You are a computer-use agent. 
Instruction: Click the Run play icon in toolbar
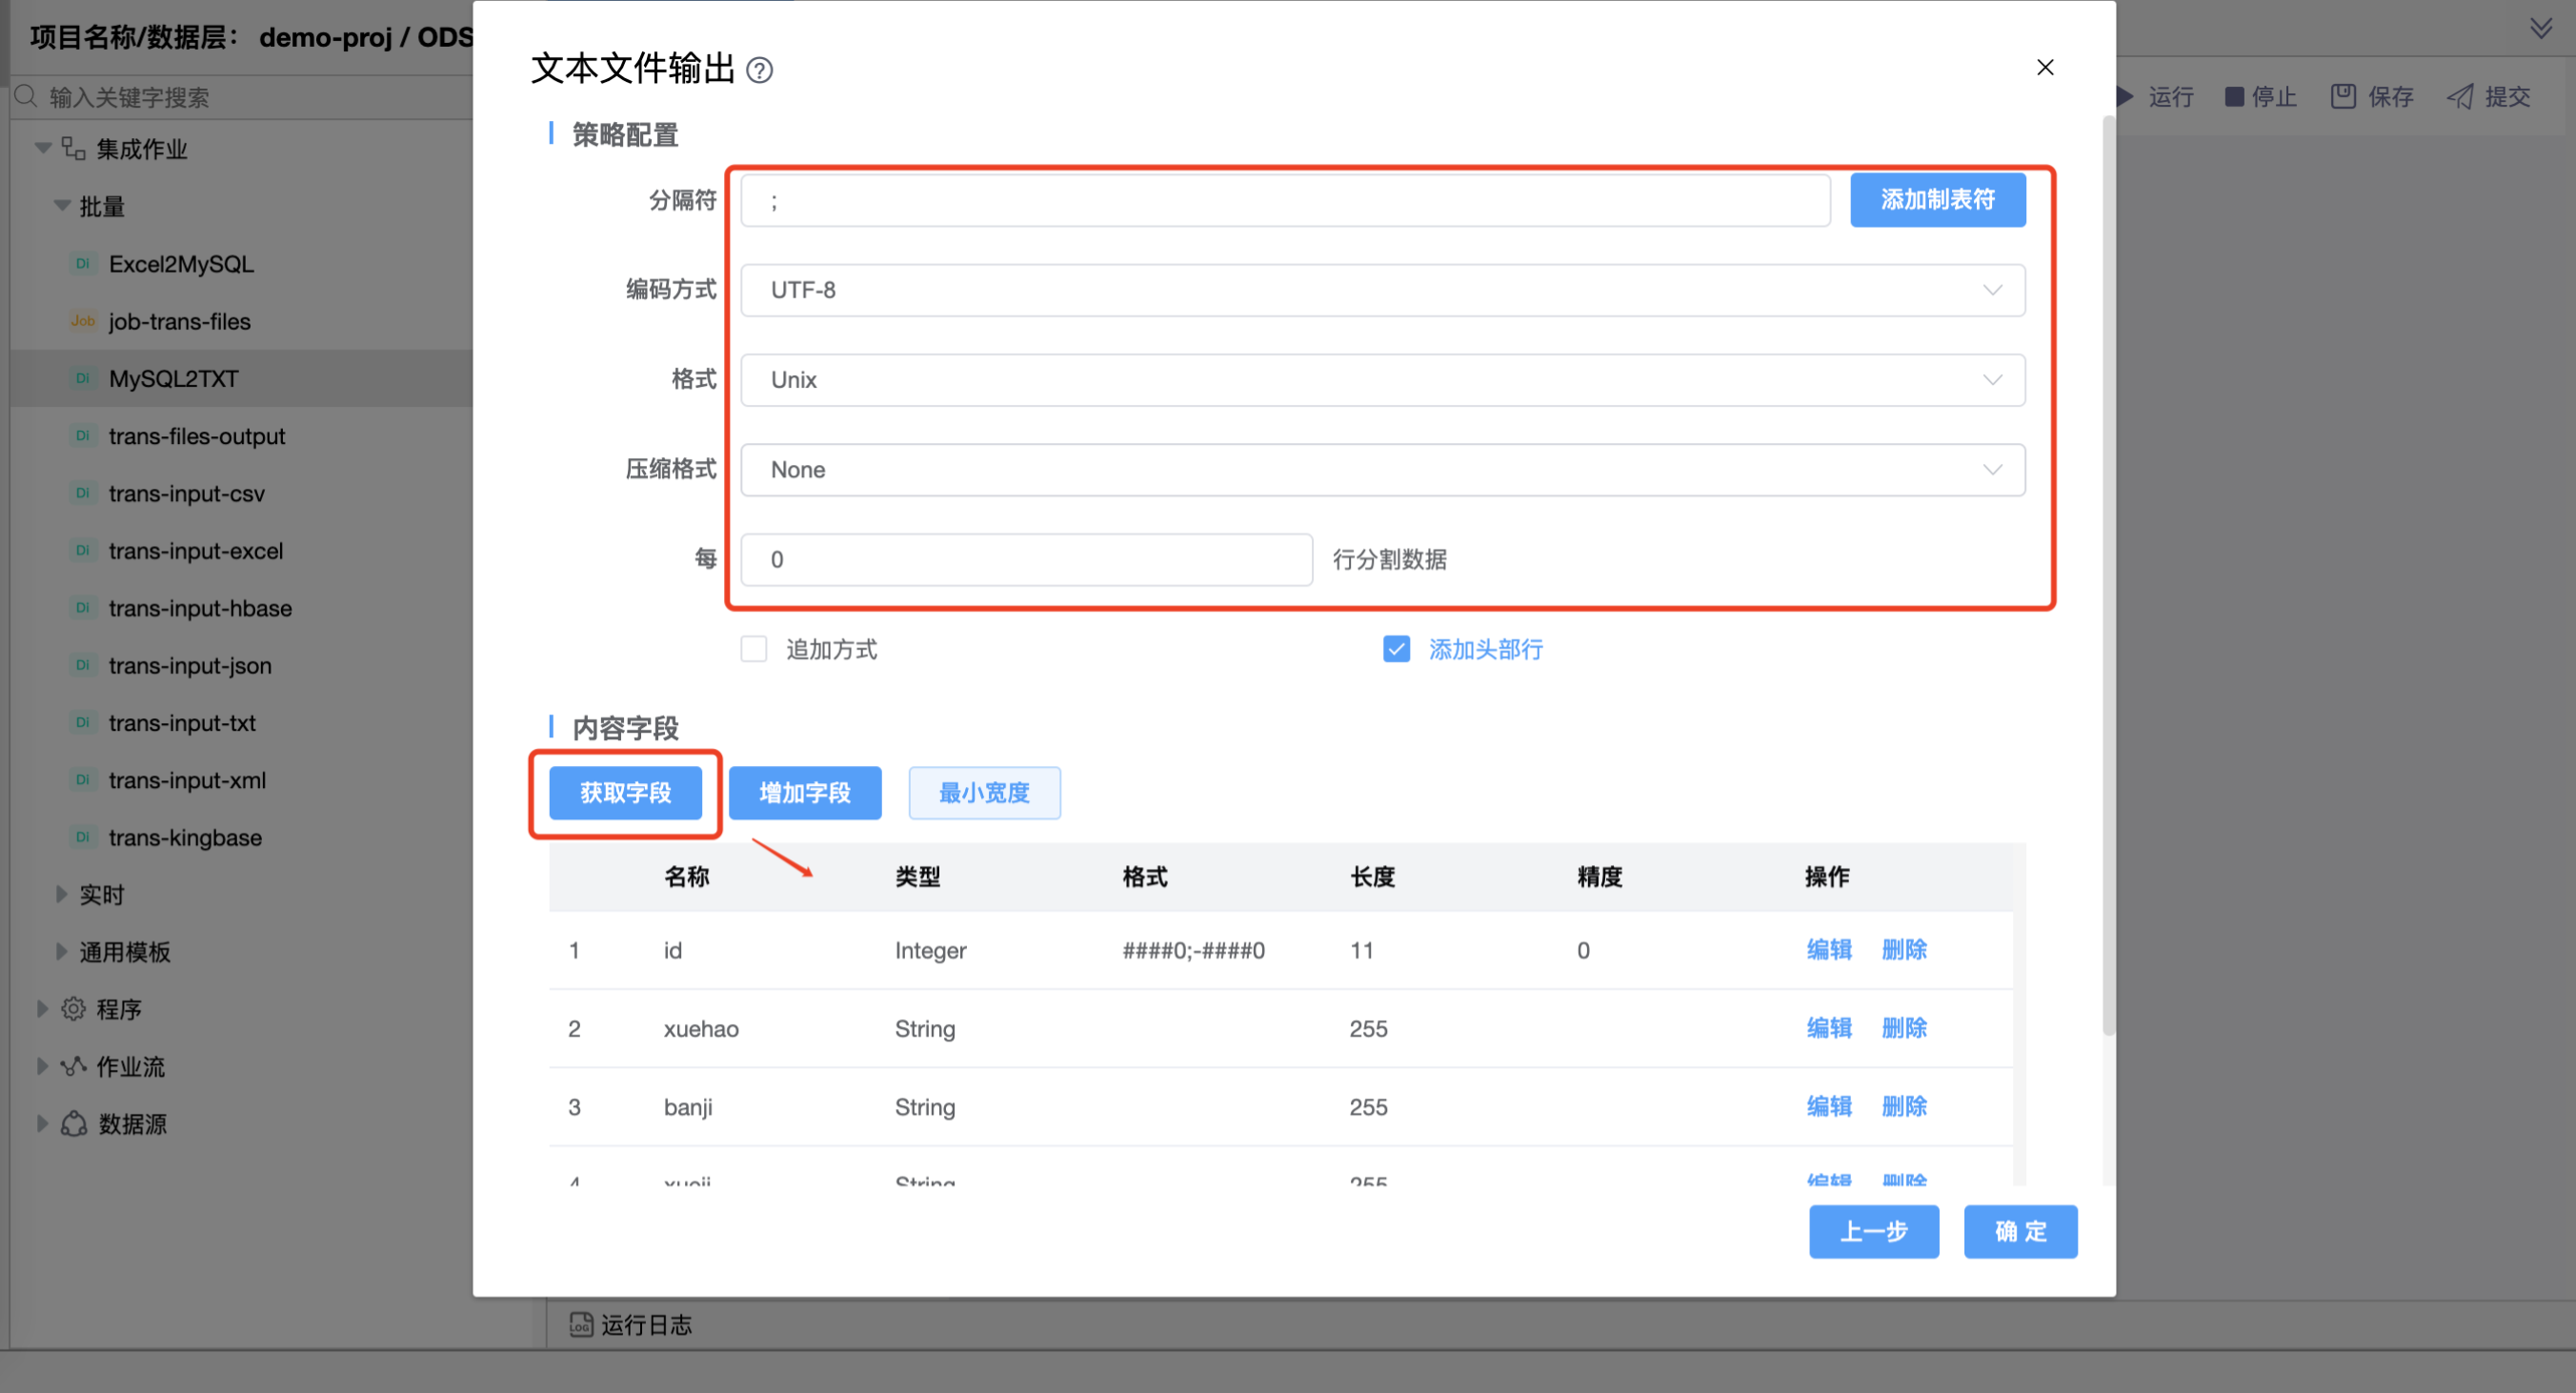pos(2126,97)
